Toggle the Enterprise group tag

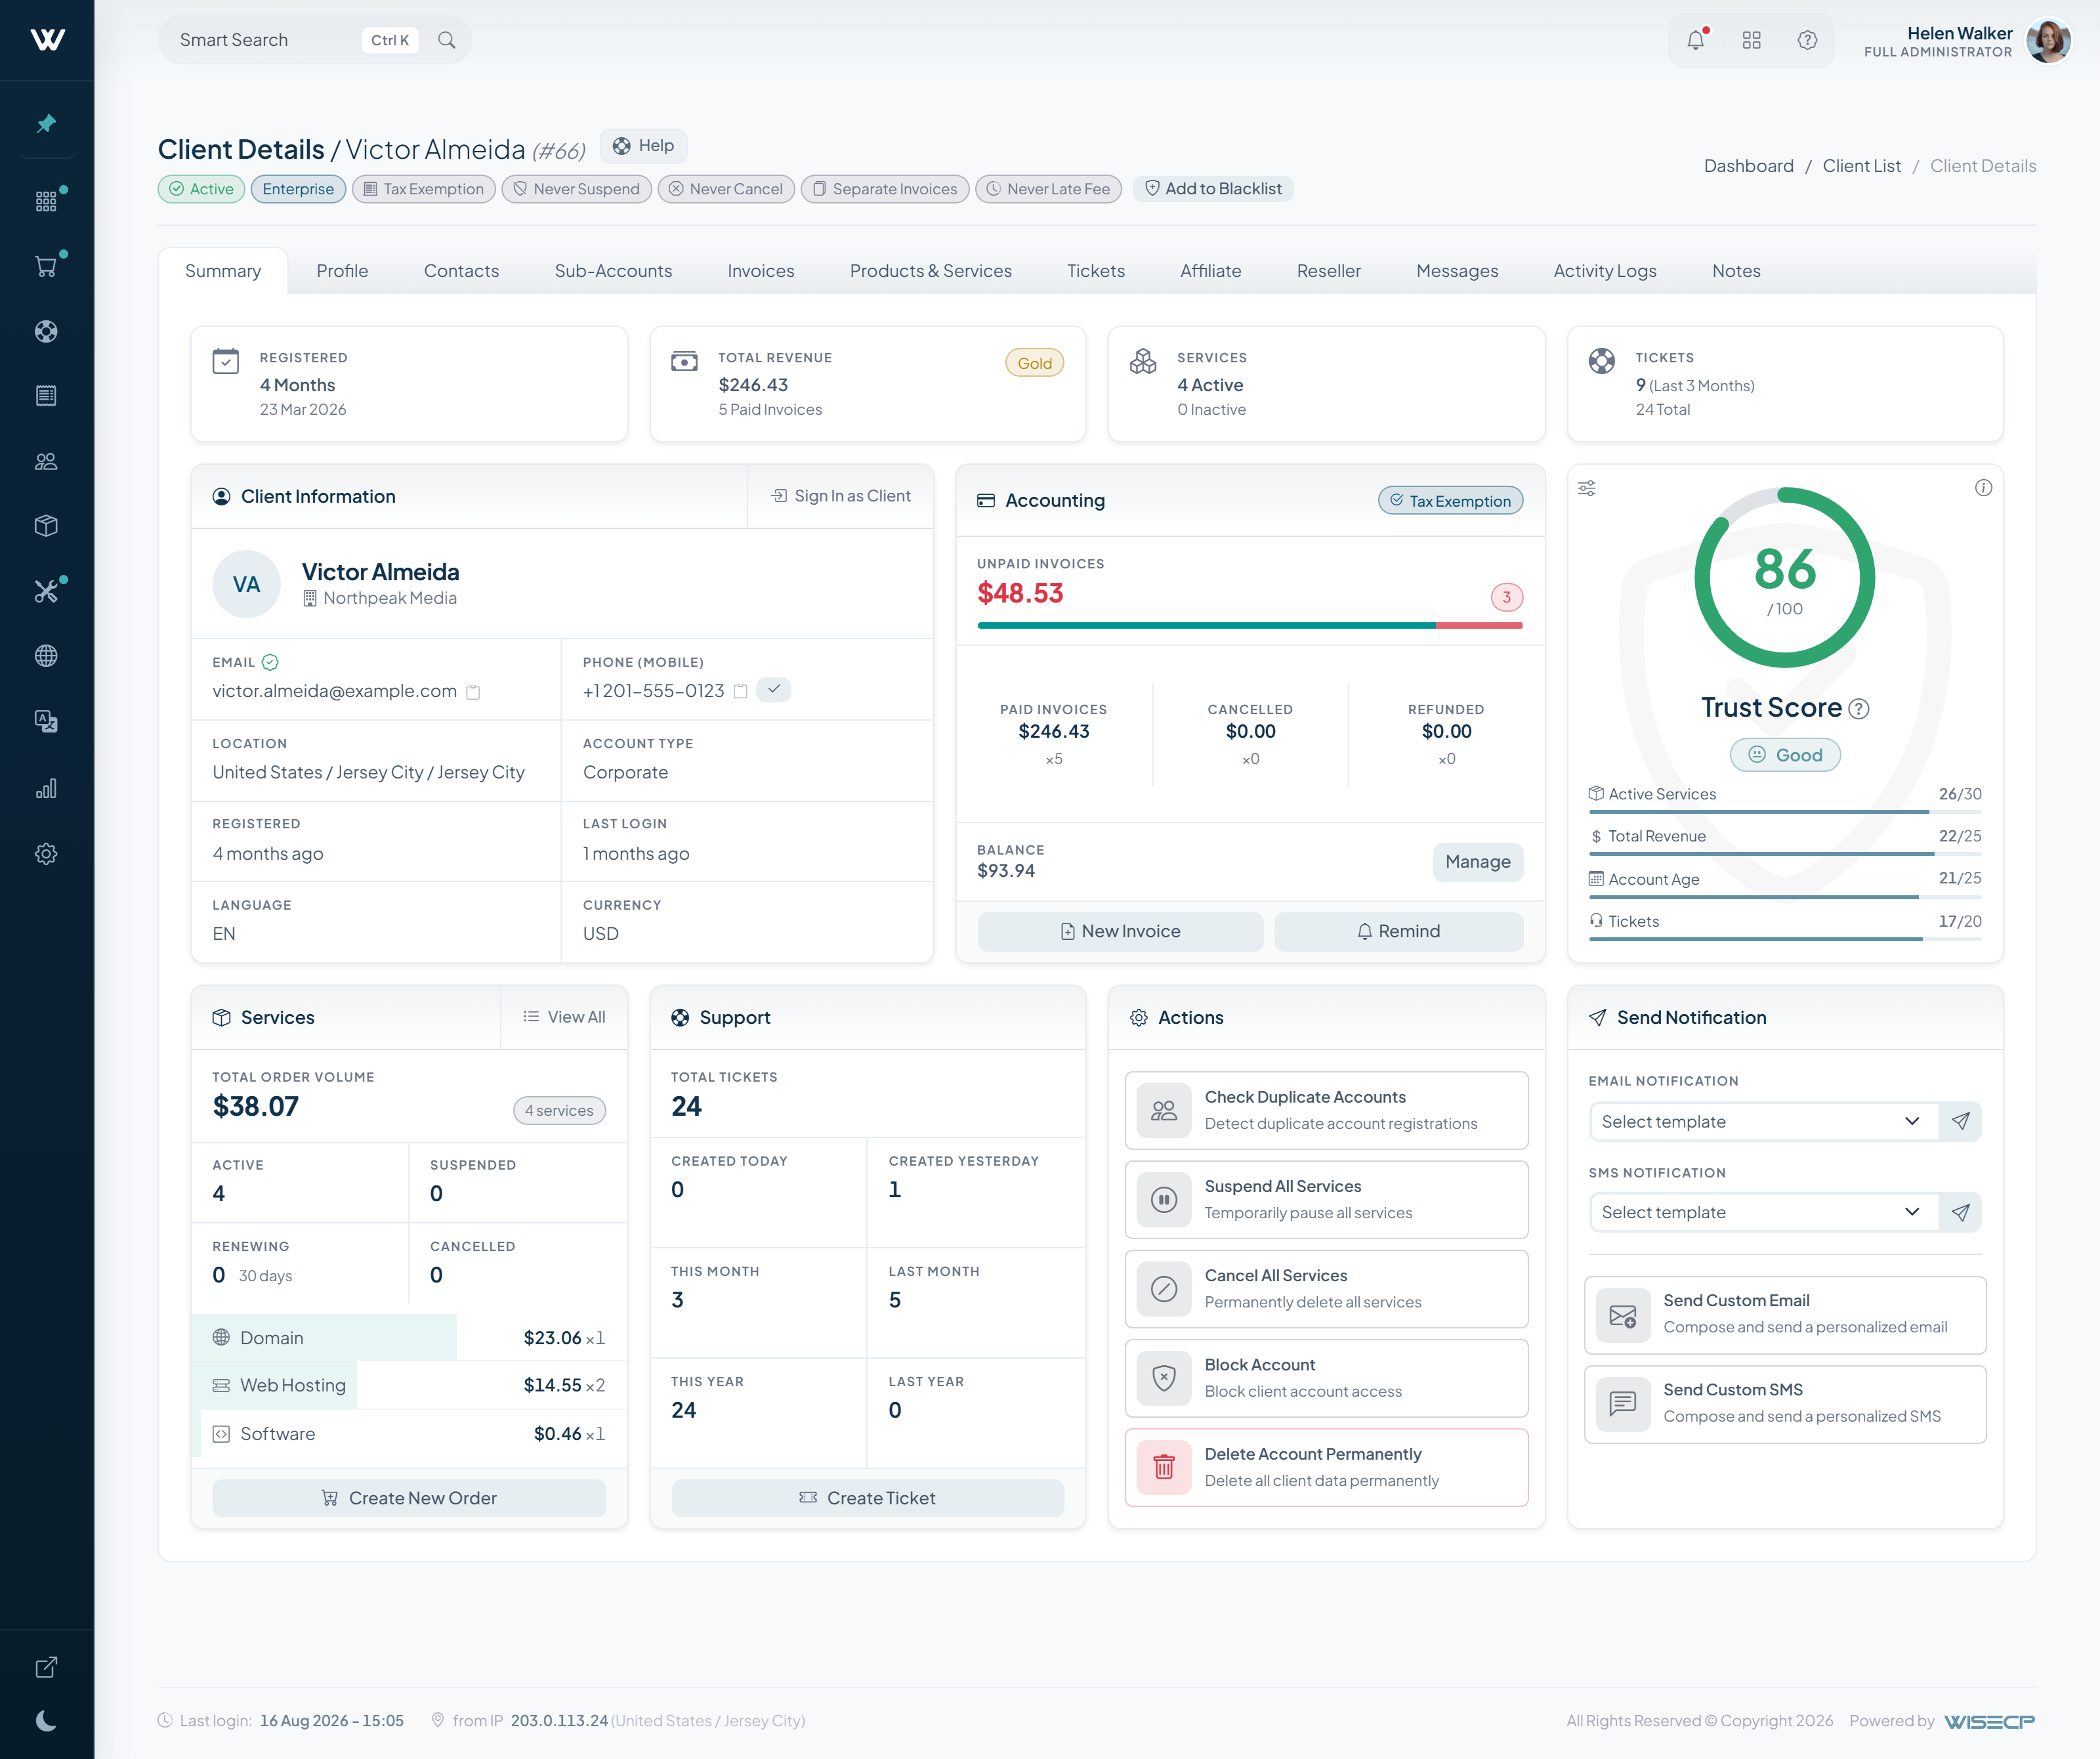click(x=298, y=189)
